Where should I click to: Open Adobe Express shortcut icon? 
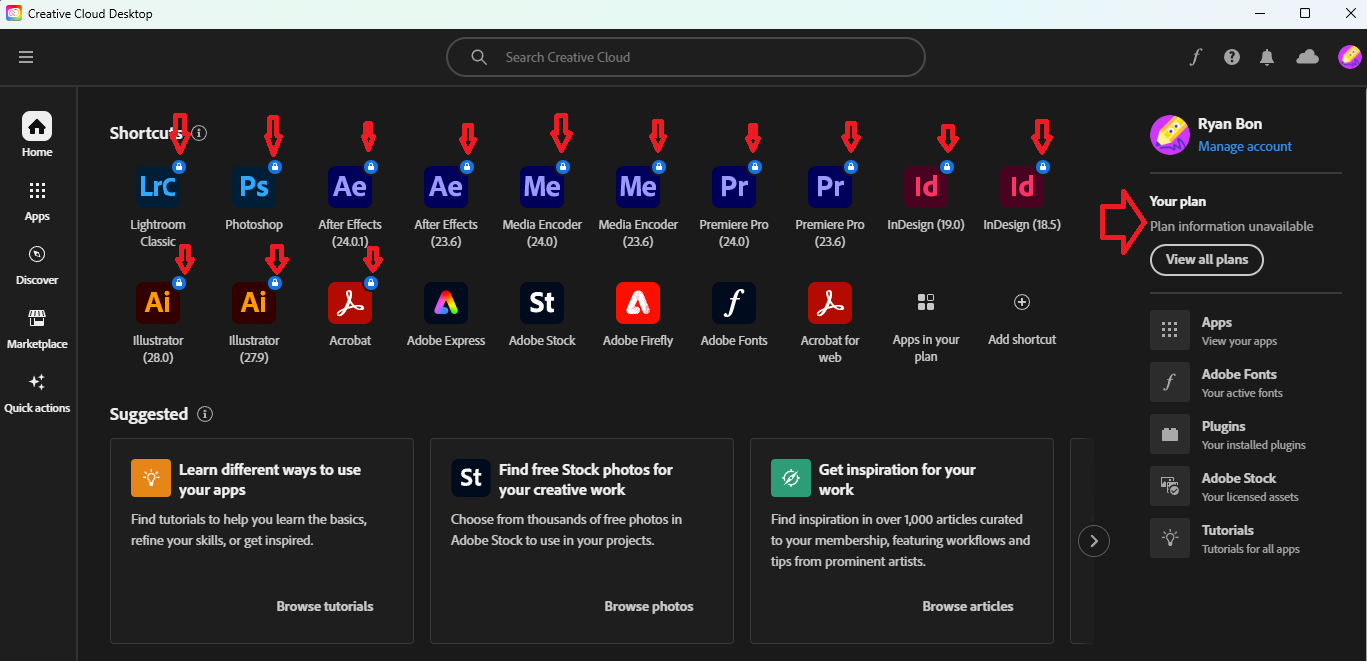tap(445, 302)
